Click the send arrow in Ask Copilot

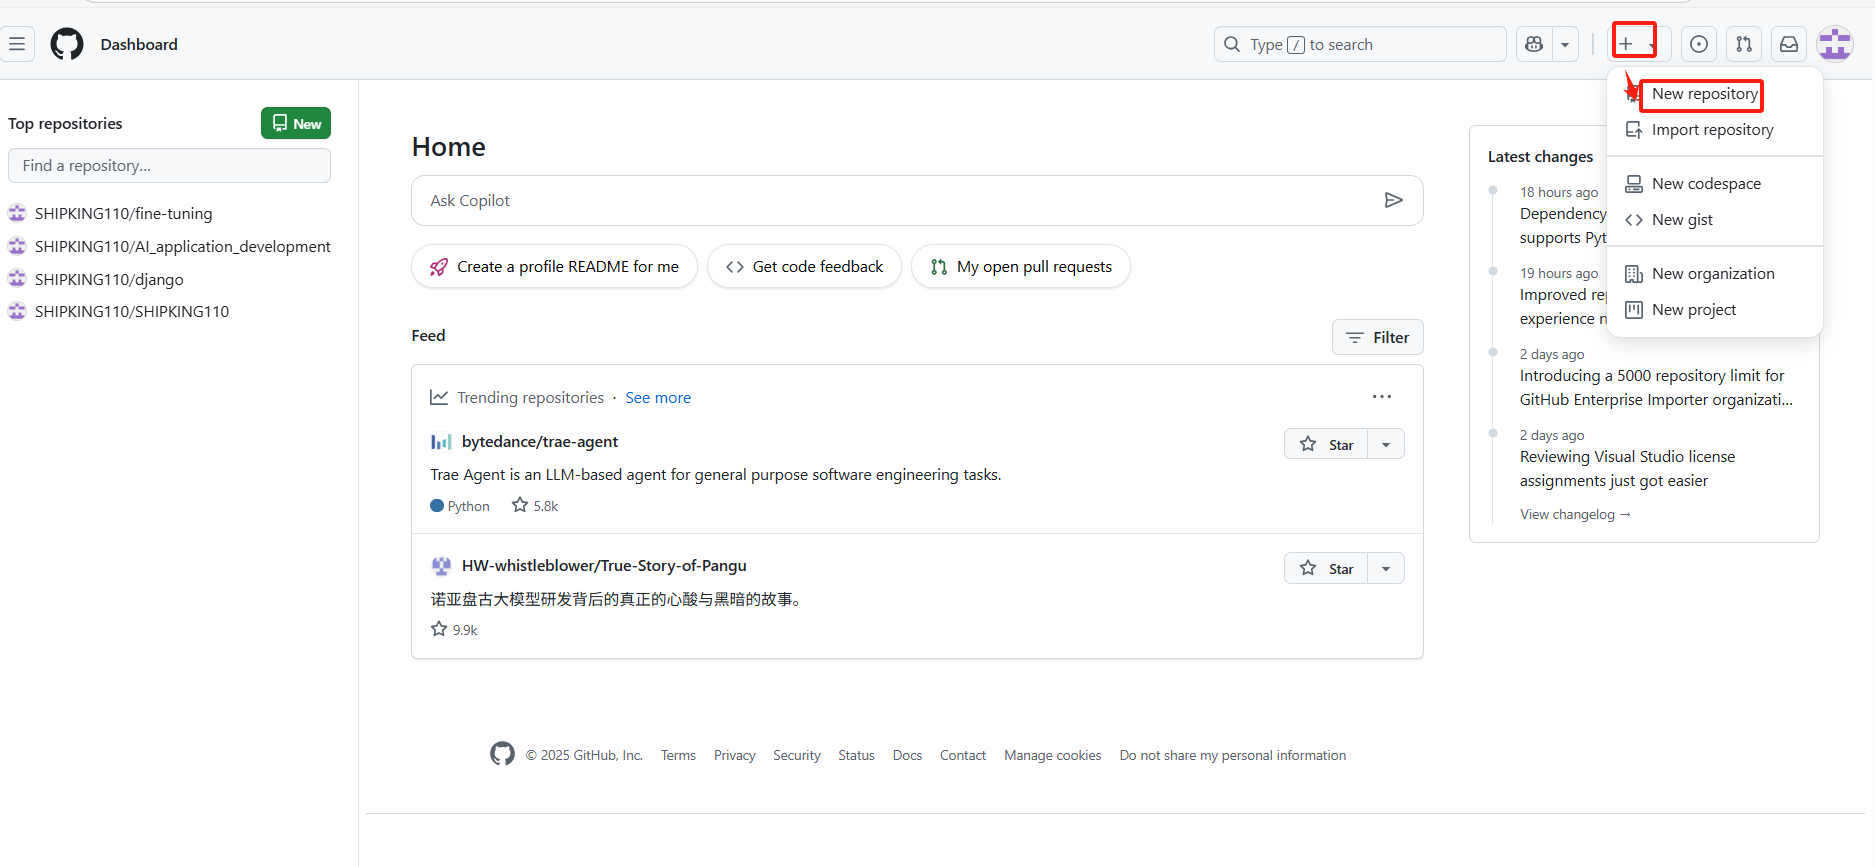[1393, 201]
